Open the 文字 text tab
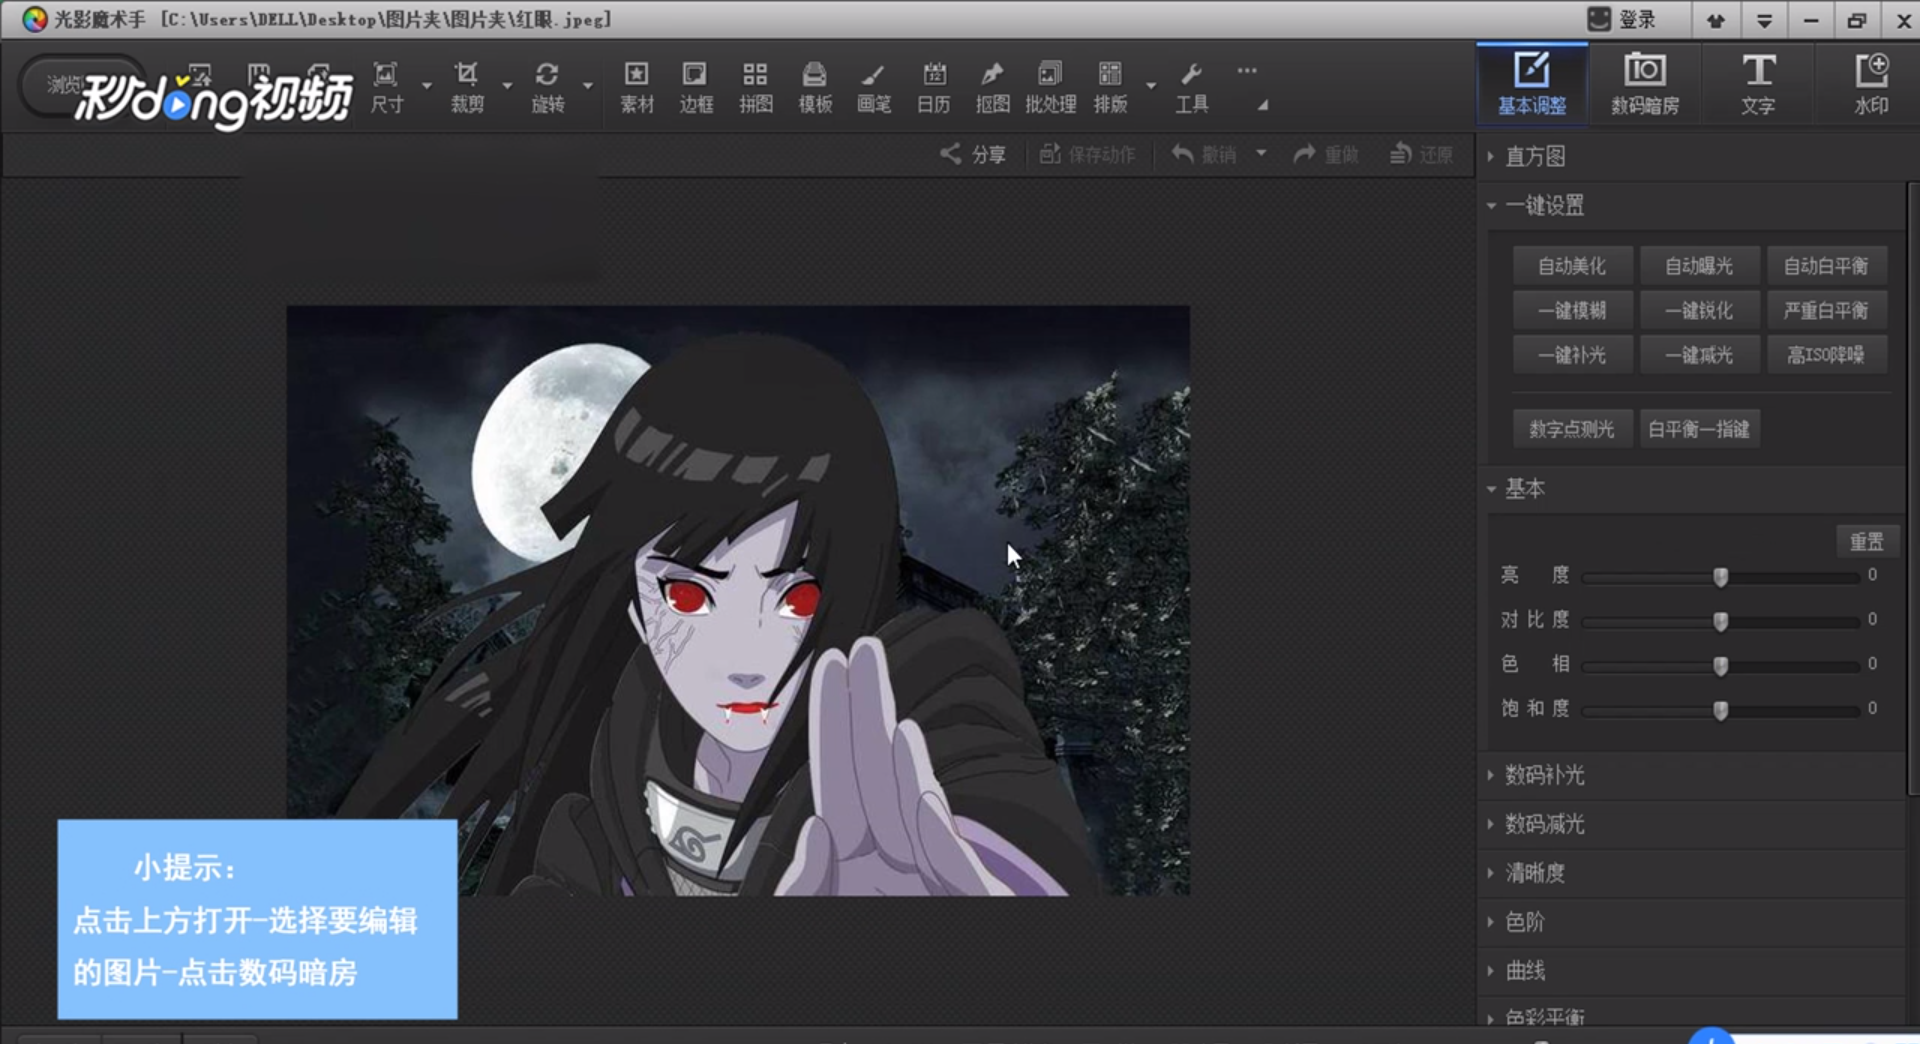 1758,84
